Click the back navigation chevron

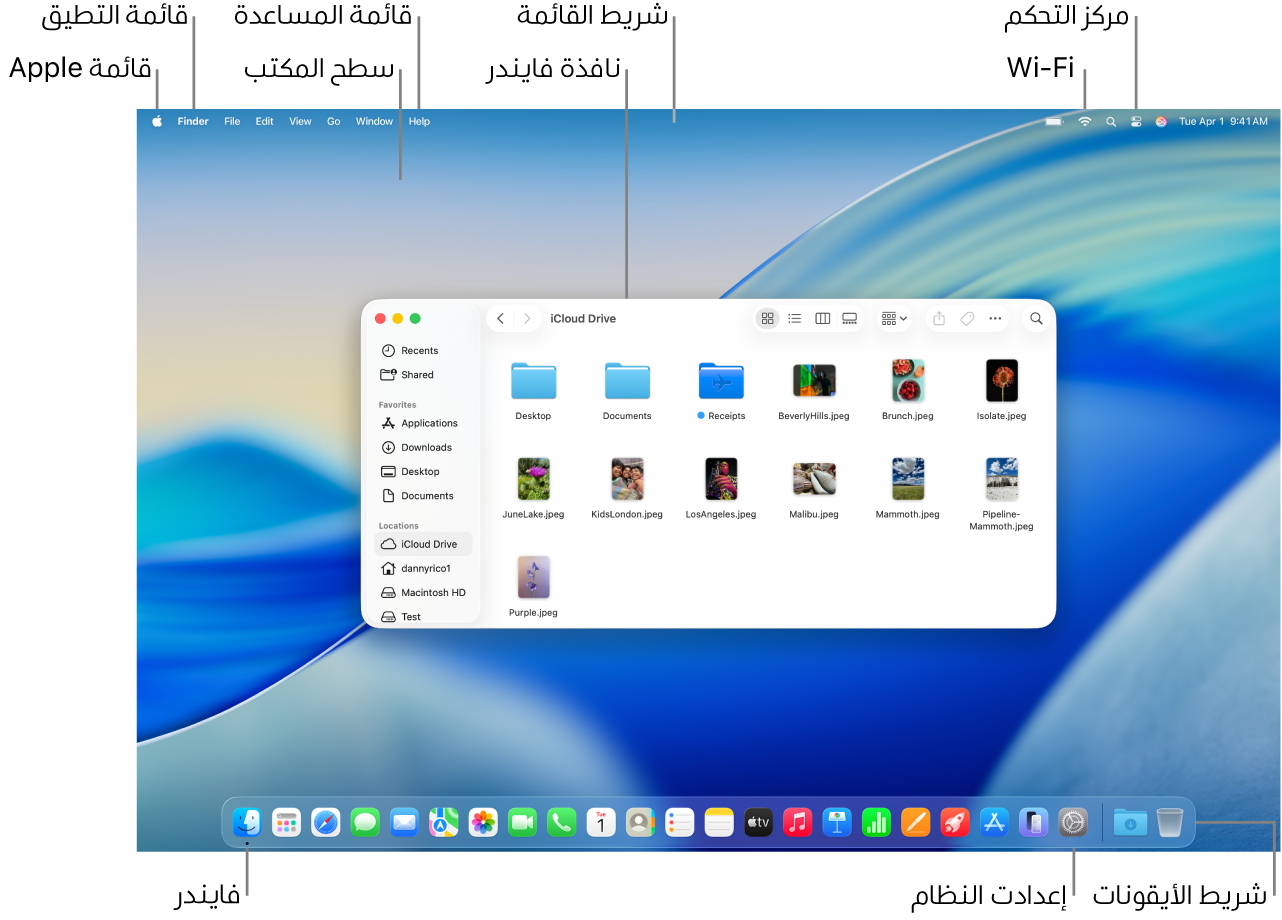click(x=500, y=318)
